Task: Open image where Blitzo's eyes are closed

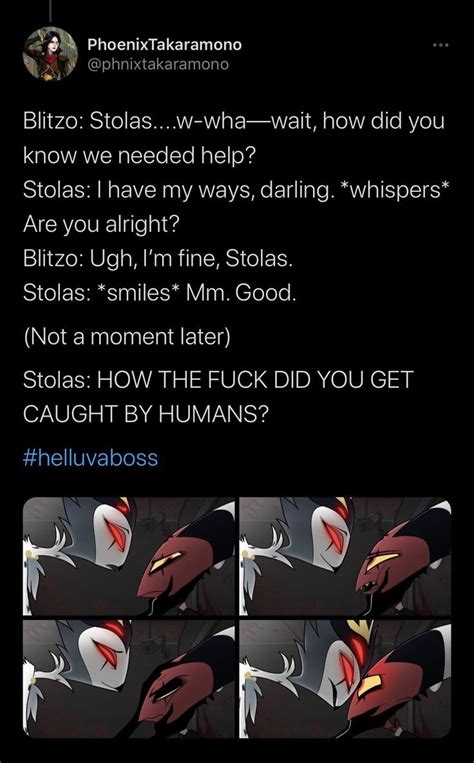Action: pos(129,678)
